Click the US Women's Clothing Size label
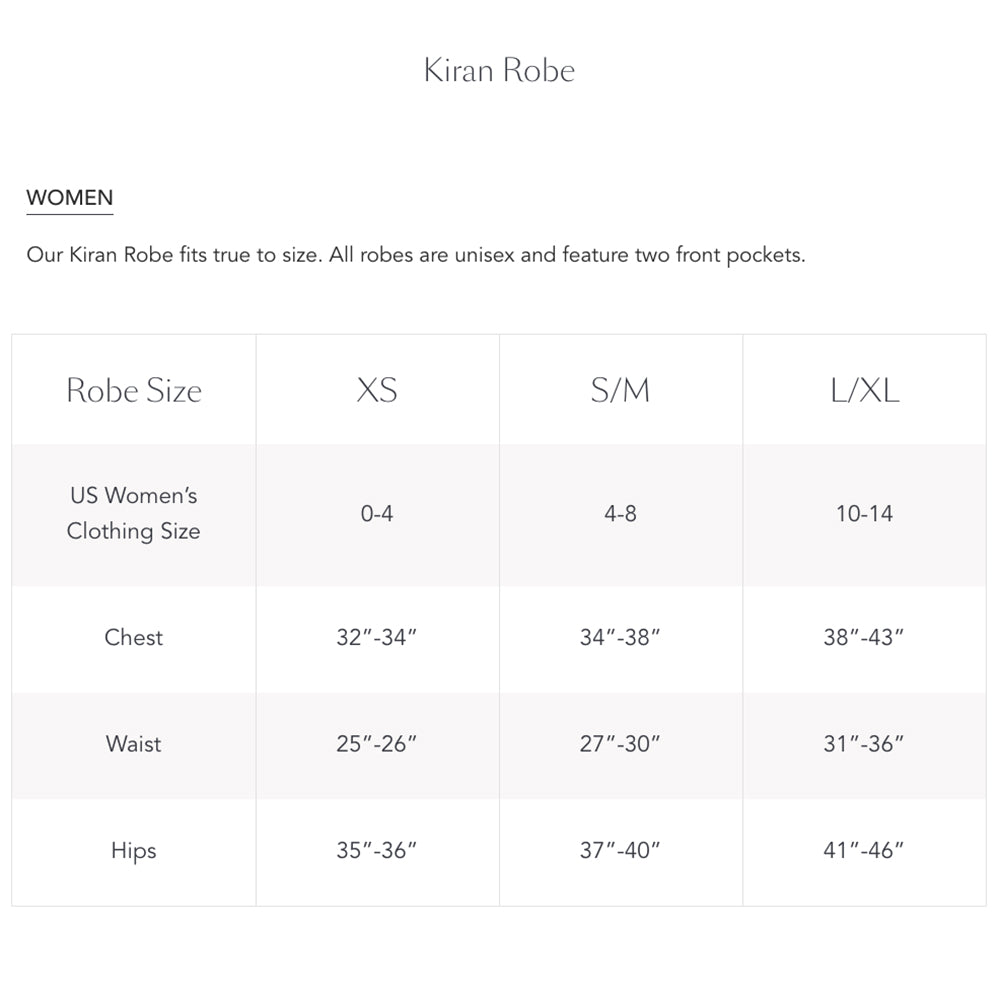Screen dimensions: 1000x1000 pos(134,514)
